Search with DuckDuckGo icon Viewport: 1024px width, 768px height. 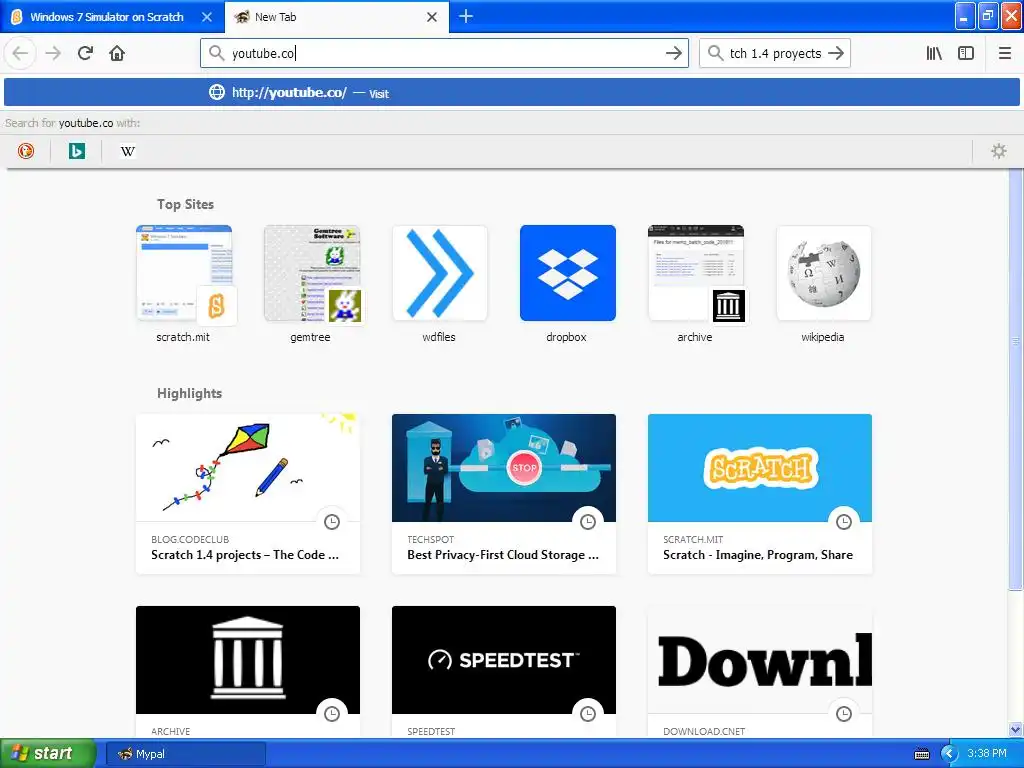pos(25,151)
